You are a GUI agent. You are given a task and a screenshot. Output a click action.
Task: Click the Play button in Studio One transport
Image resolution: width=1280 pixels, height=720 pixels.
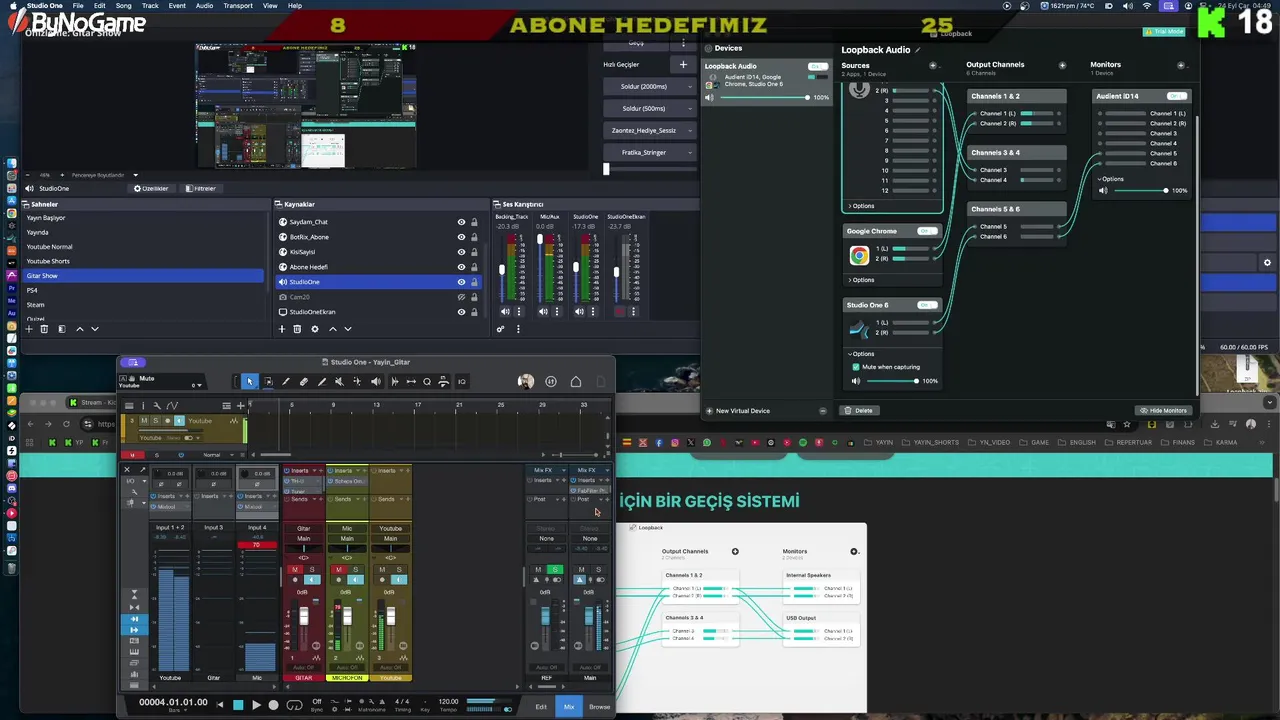click(x=256, y=705)
